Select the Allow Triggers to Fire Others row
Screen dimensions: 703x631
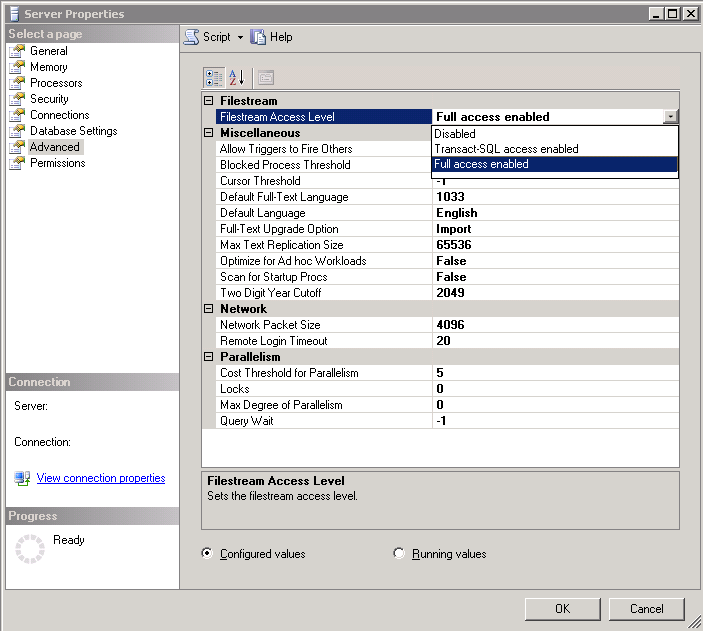click(x=324, y=149)
